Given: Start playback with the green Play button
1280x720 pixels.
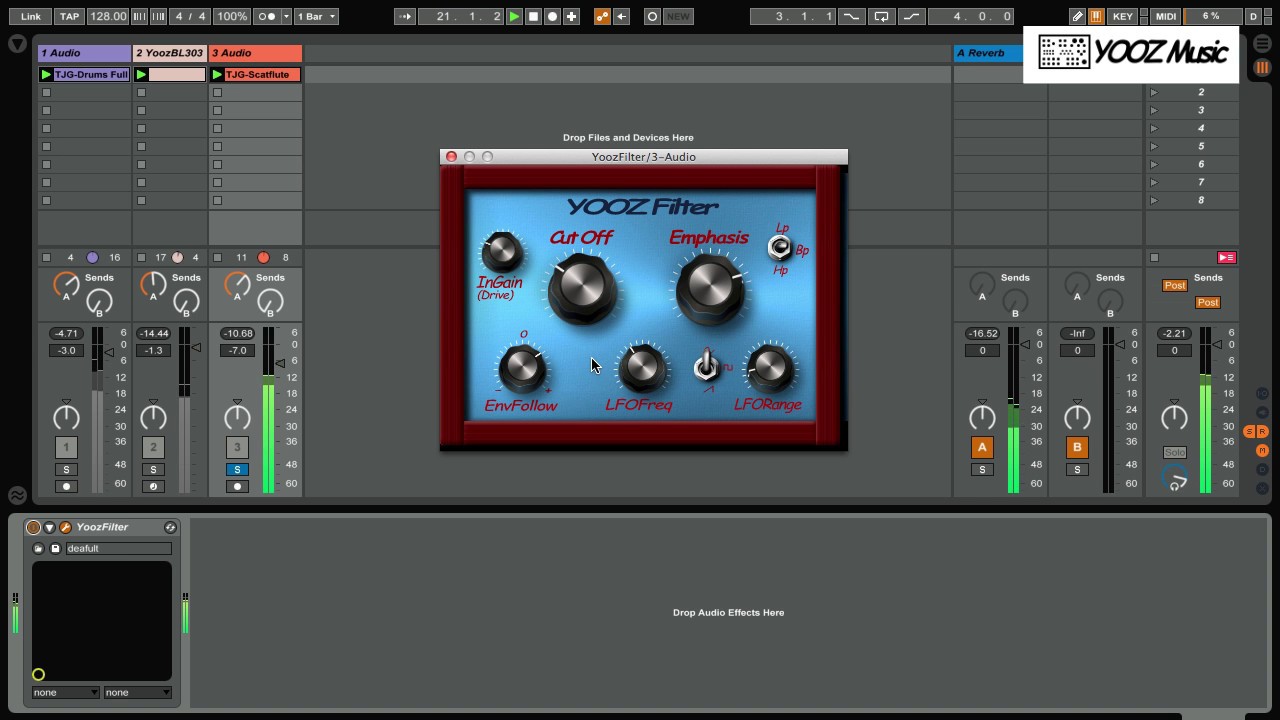Looking at the screenshot, I should pos(514,16).
